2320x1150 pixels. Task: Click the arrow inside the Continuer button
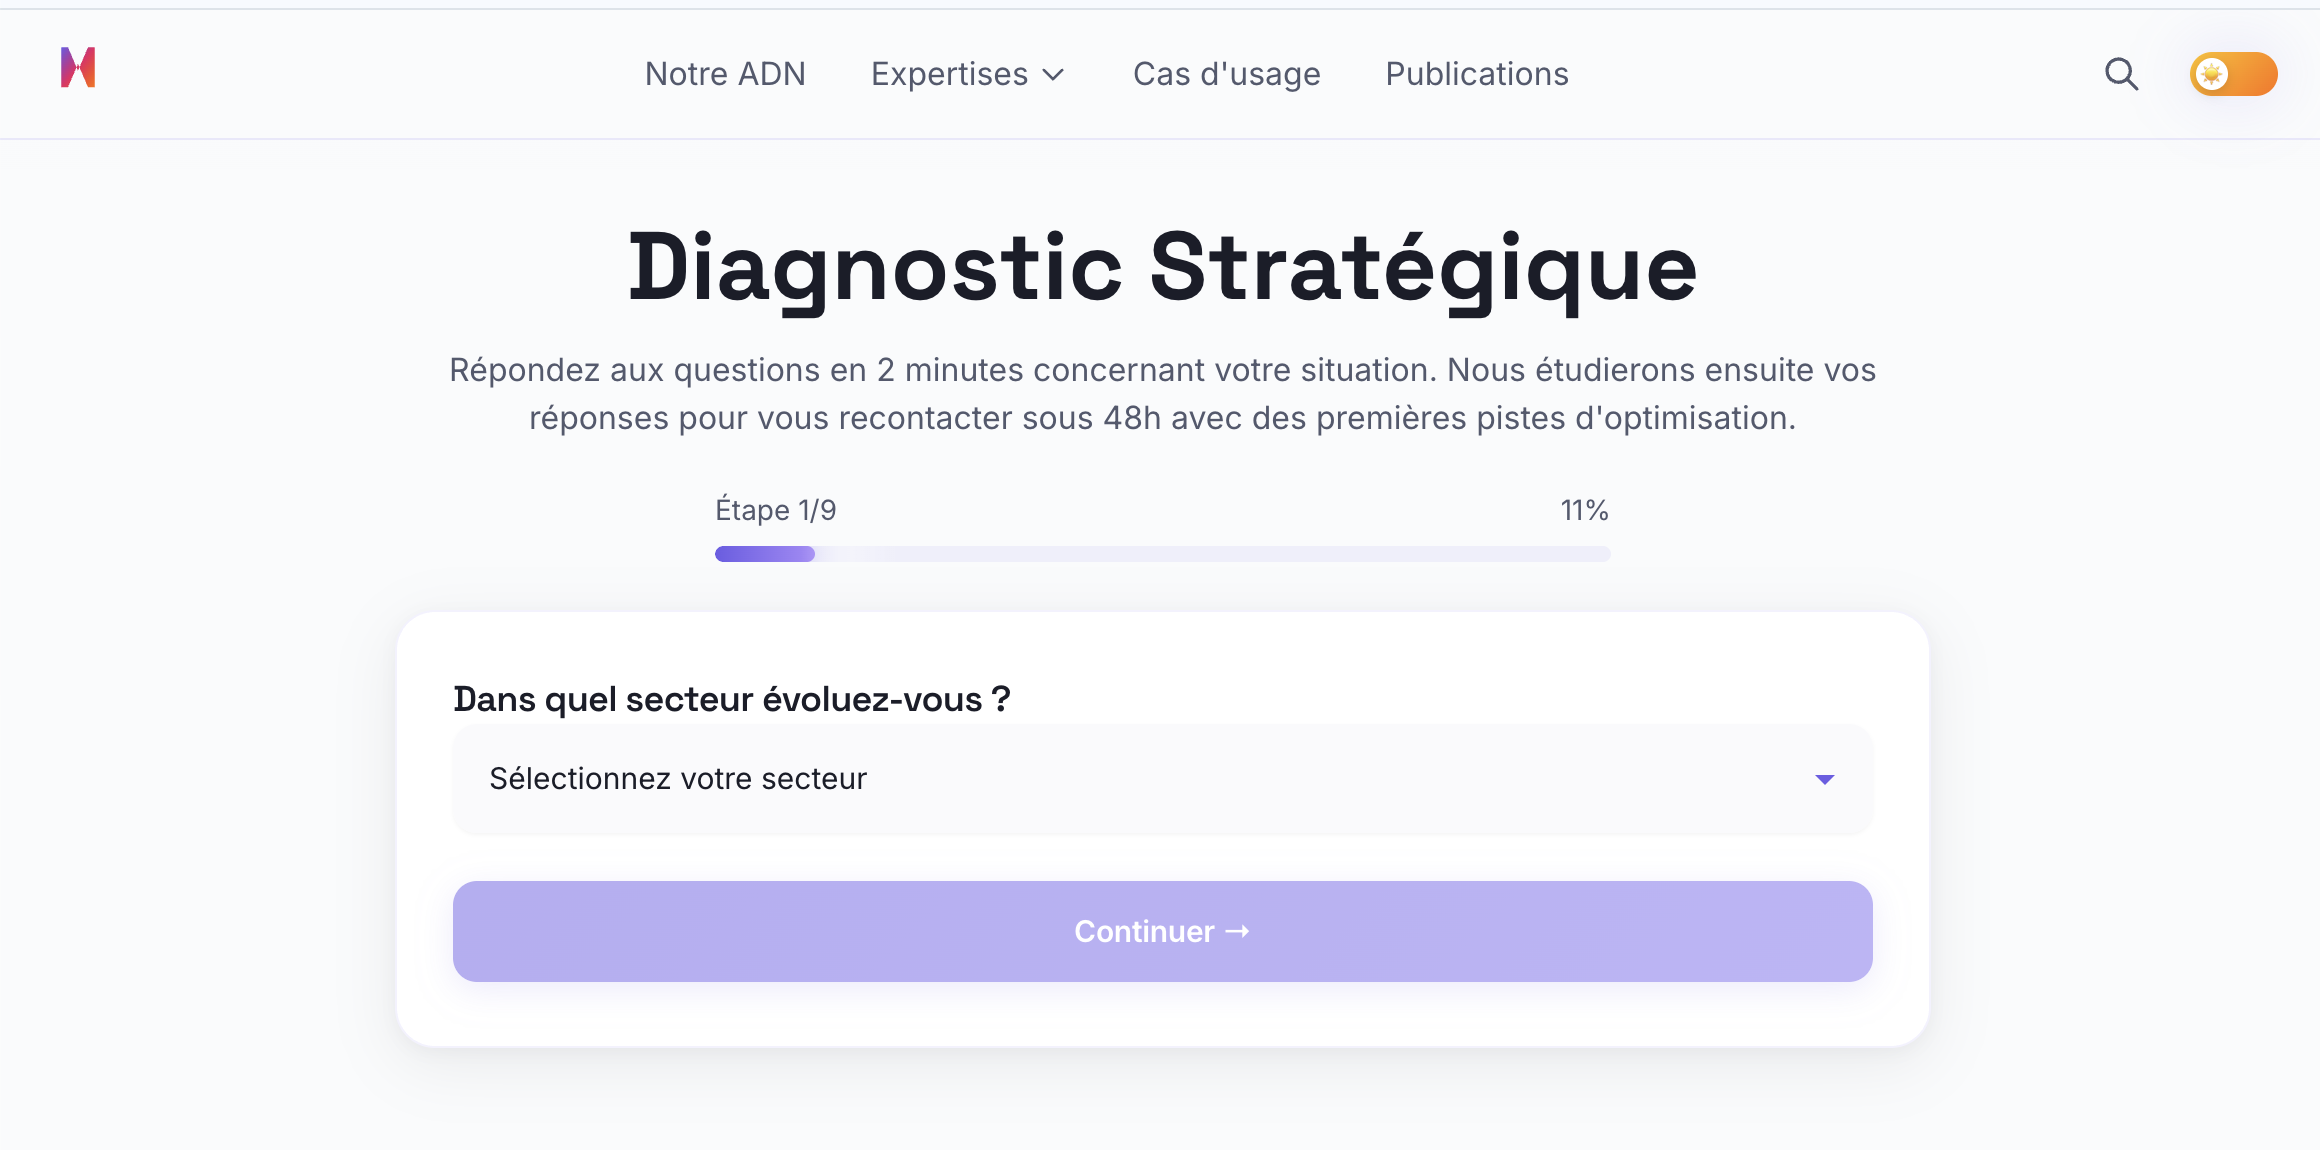point(1240,931)
